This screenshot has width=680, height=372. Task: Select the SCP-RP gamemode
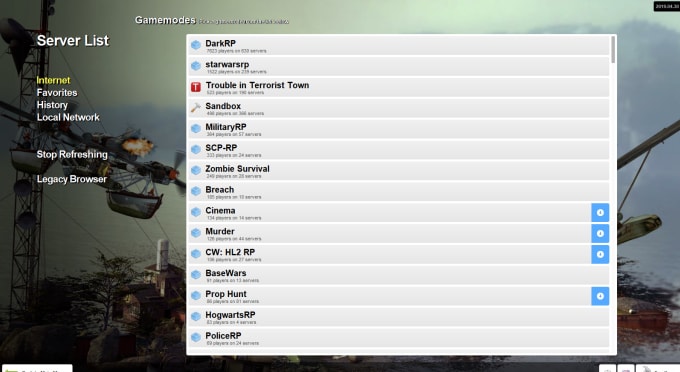(x=399, y=149)
